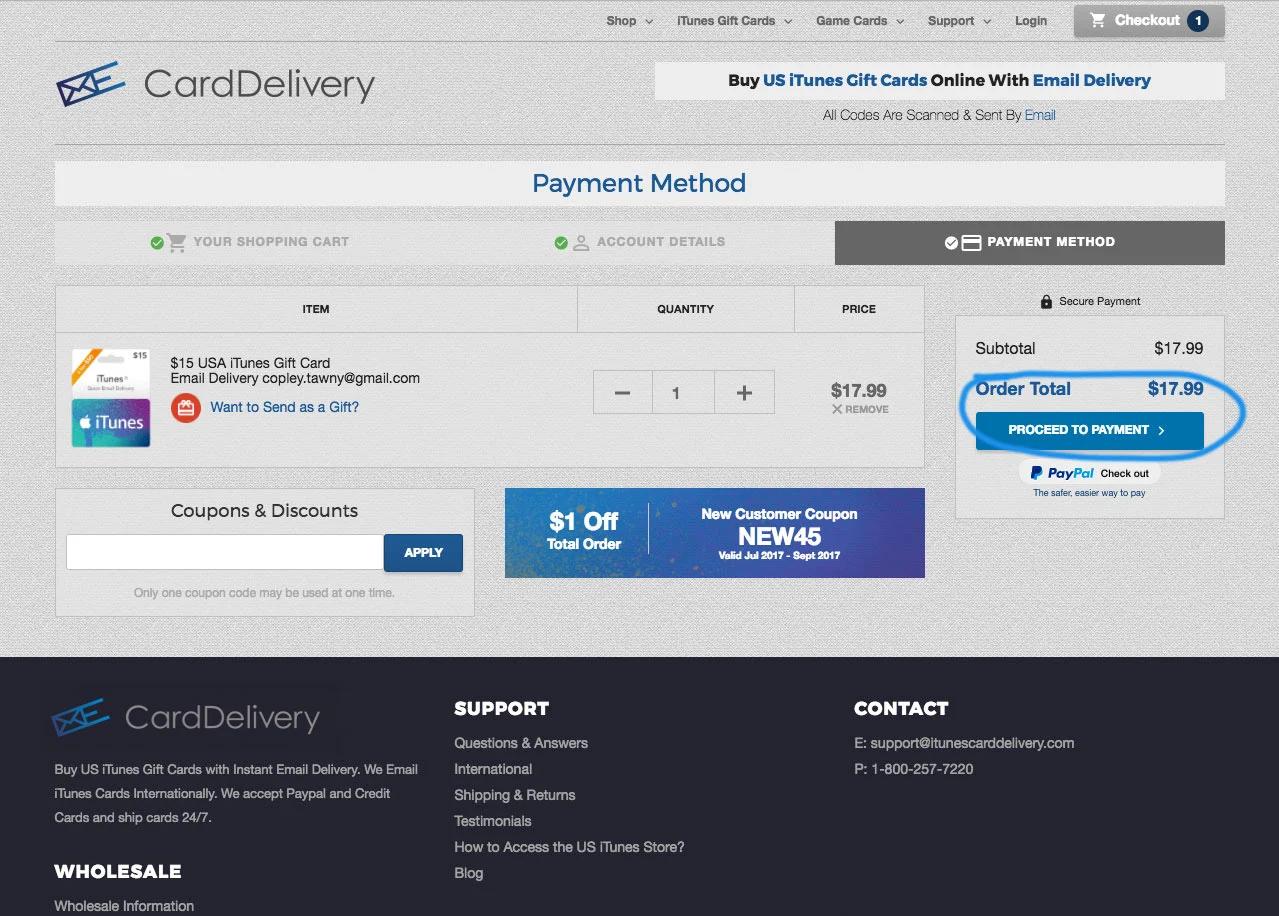The width and height of the screenshot is (1279, 916).
Task: Click the credit card icon in Payment Method step
Action: 971,242
